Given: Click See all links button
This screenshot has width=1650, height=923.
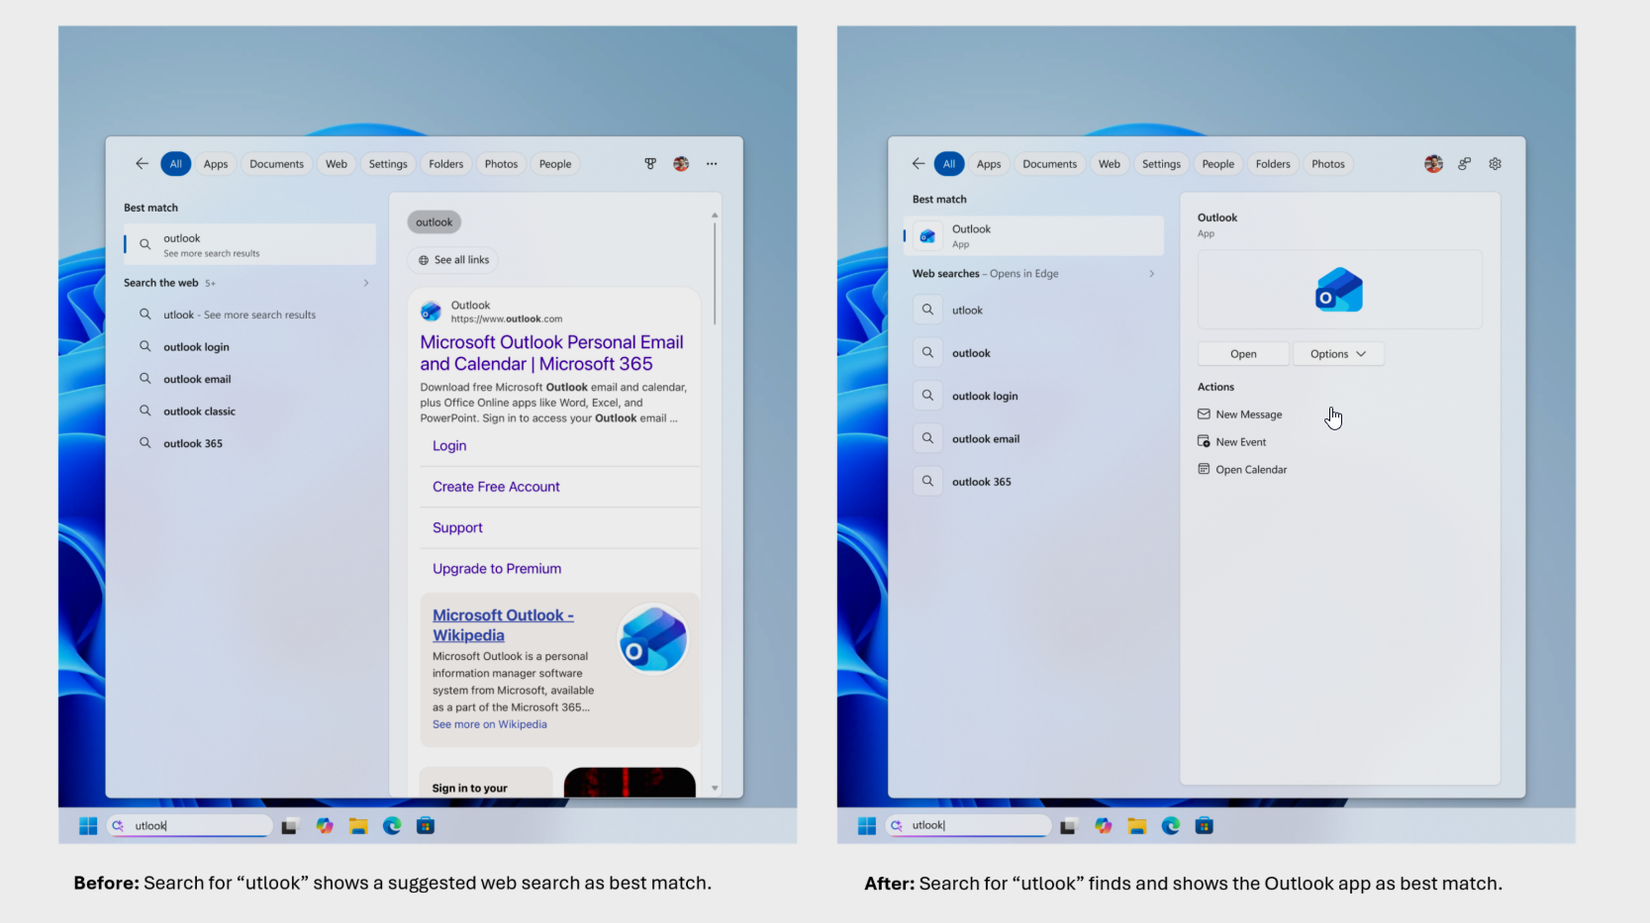Looking at the screenshot, I should [454, 260].
